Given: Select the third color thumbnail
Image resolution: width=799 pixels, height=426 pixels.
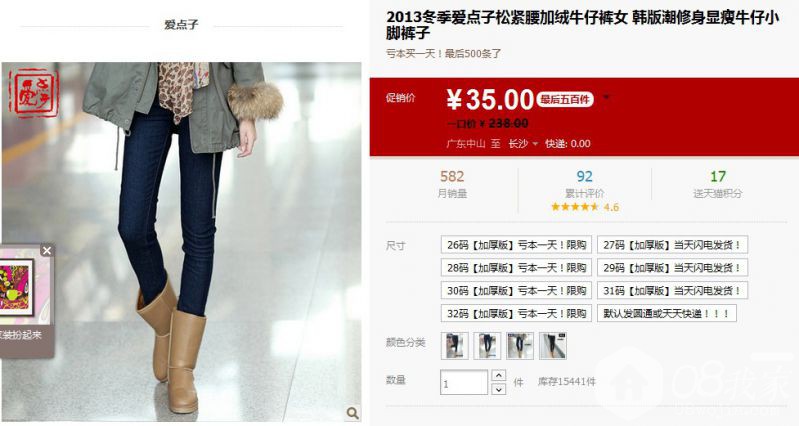Looking at the screenshot, I should [x=520, y=345].
